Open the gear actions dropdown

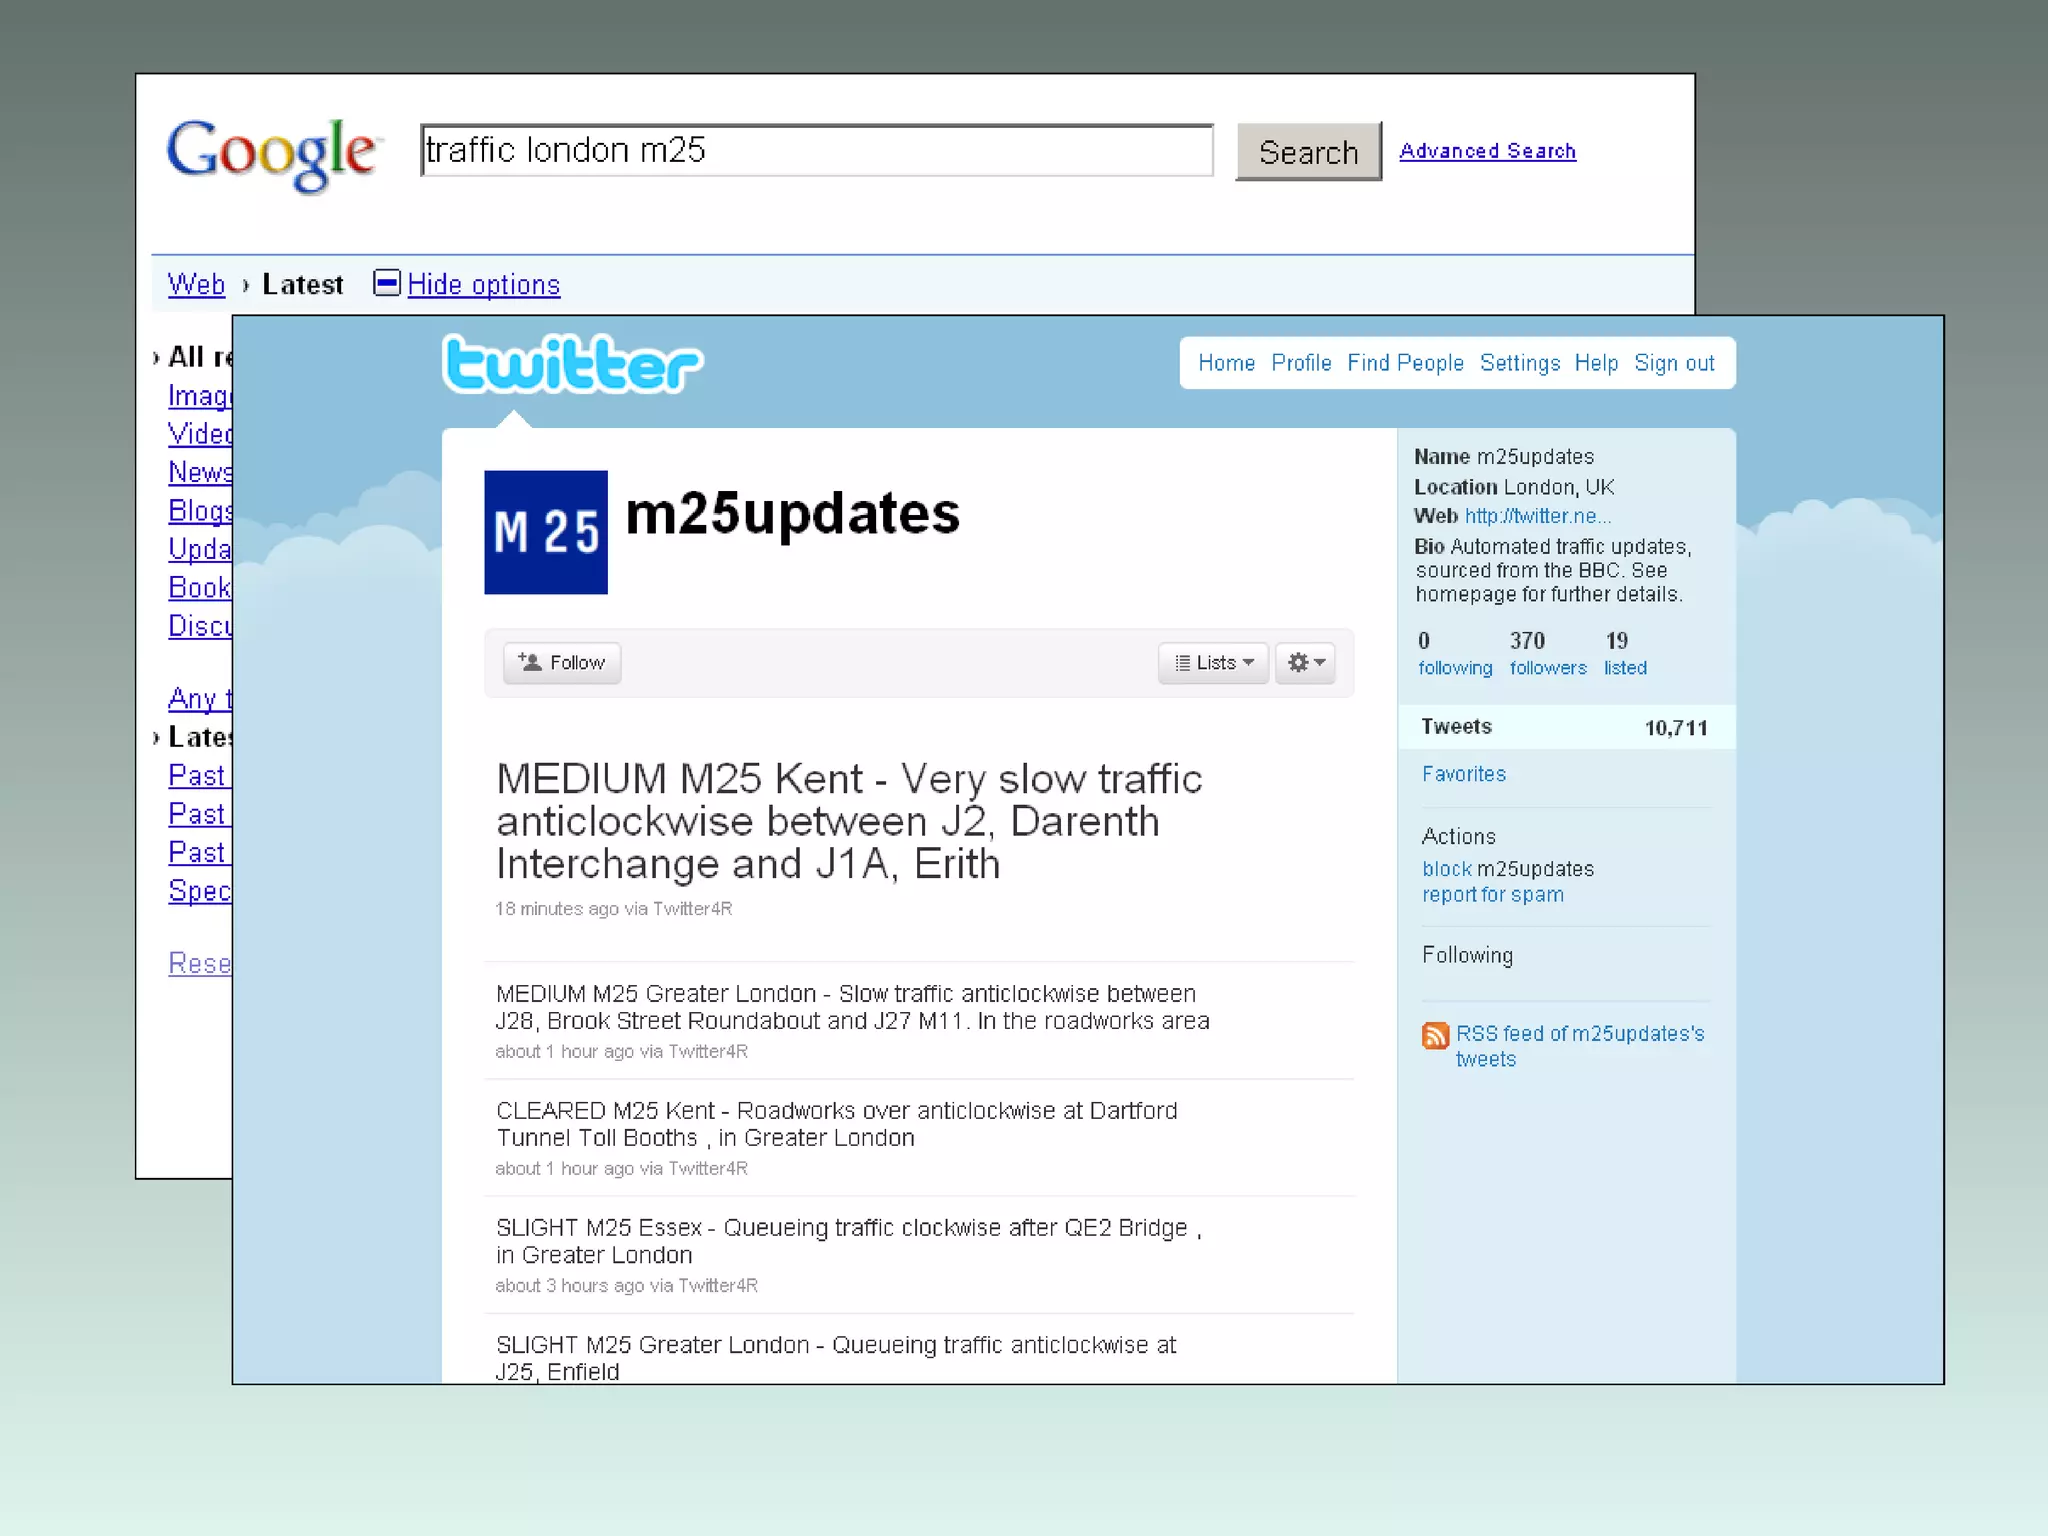click(x=1305, y=663)
